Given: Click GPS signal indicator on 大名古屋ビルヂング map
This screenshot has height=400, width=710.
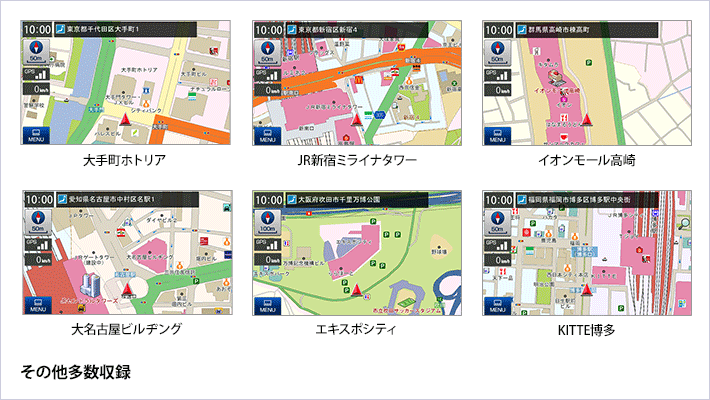Looking at the screenshot, I should pyautogui.click(x=38, y=245).
